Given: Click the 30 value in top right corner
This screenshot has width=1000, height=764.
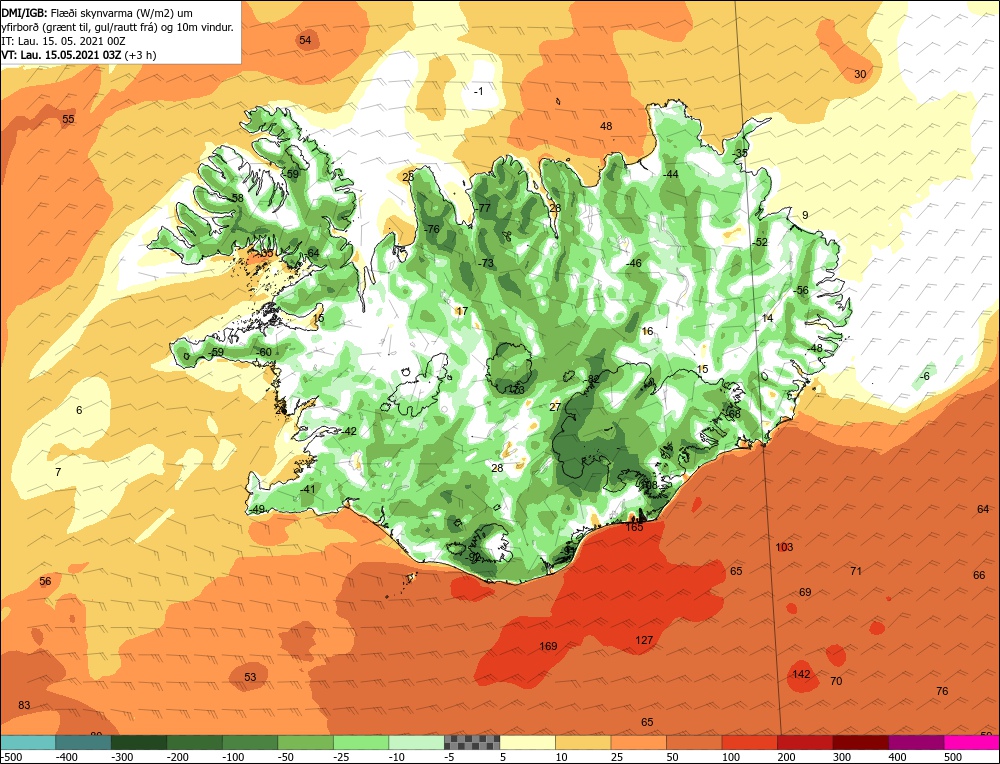Looking at the screenshot, I should click(860, 74).
